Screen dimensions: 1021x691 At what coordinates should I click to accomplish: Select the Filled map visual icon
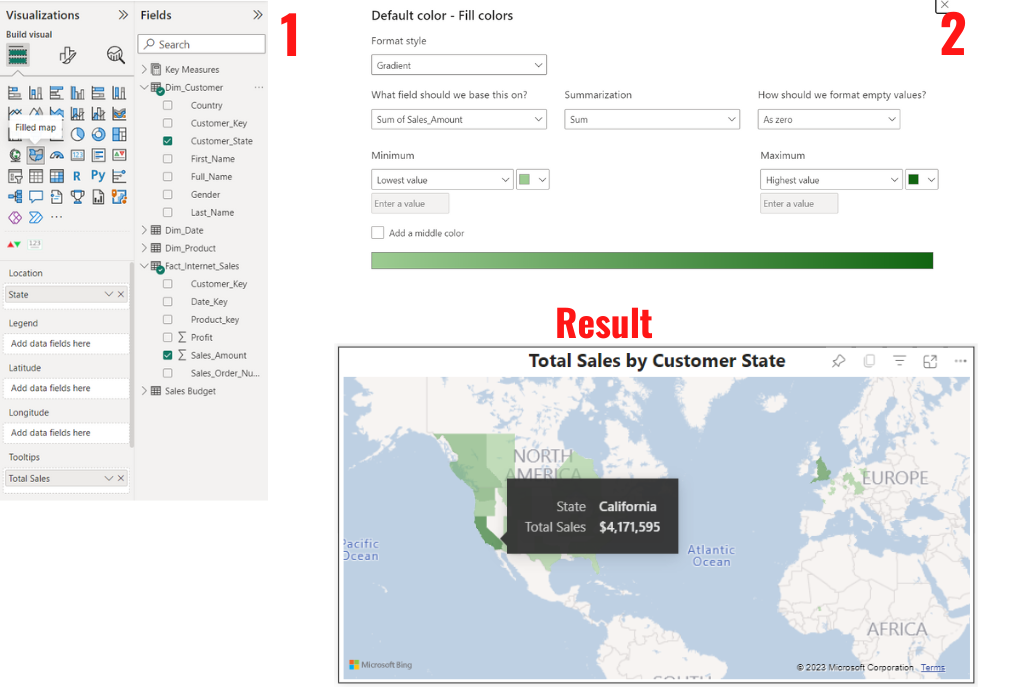[x=35, y=155]
